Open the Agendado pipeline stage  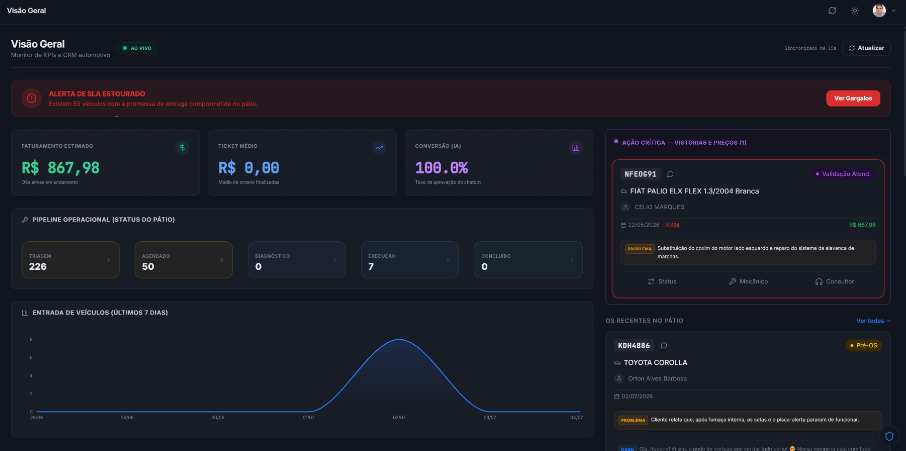click(183, 260)
